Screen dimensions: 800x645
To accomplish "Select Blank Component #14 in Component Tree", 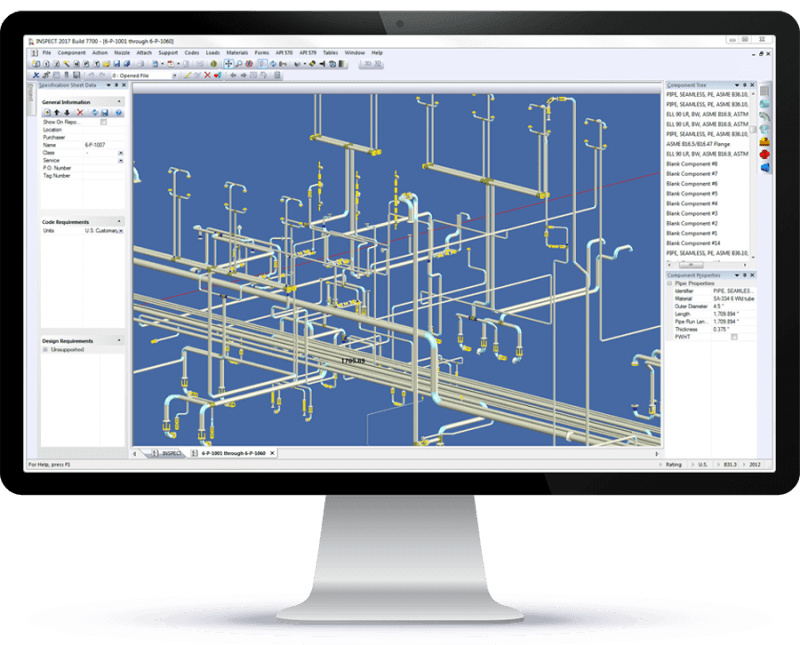I will [x=693, y=243].
